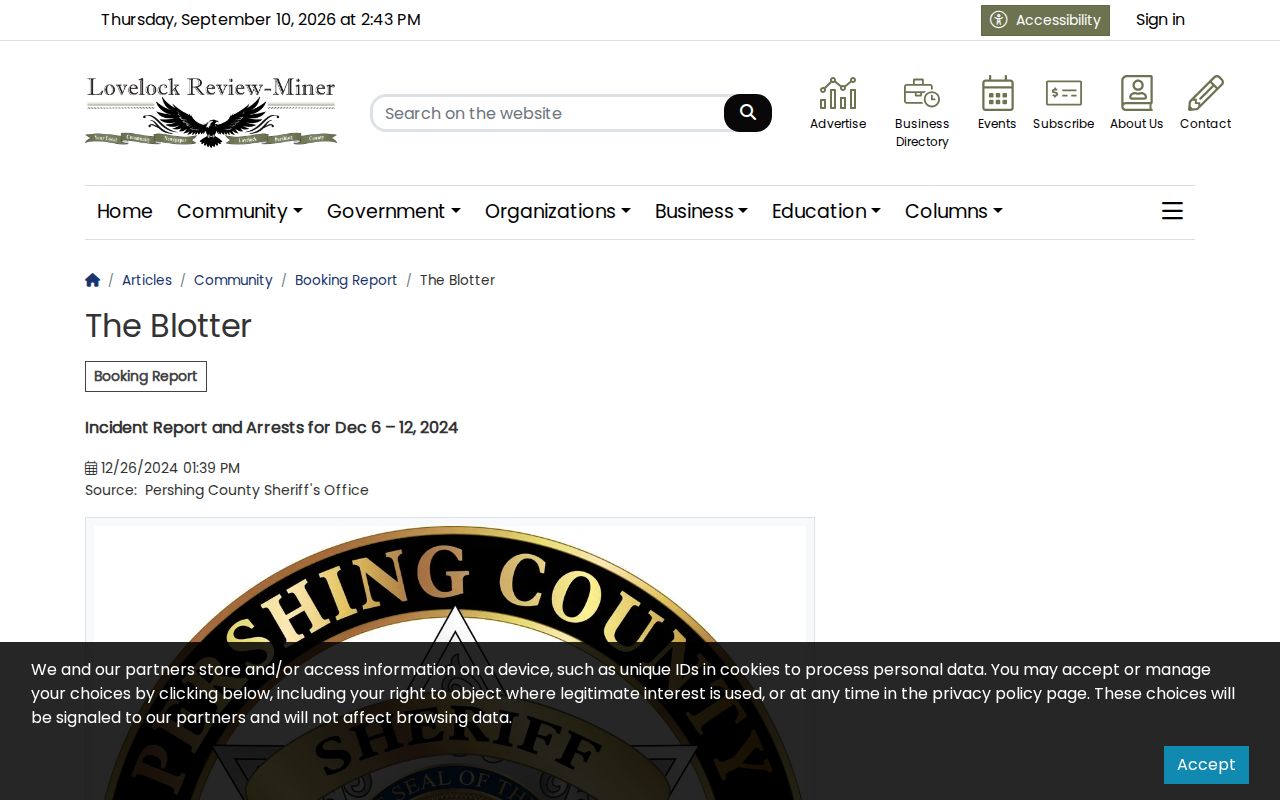Go to the Home menu item
The width and height of the screenshot is (1280, 800).
125,211
